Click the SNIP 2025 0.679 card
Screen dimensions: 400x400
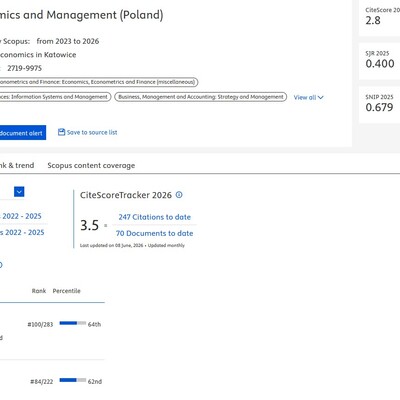(379, 105)
